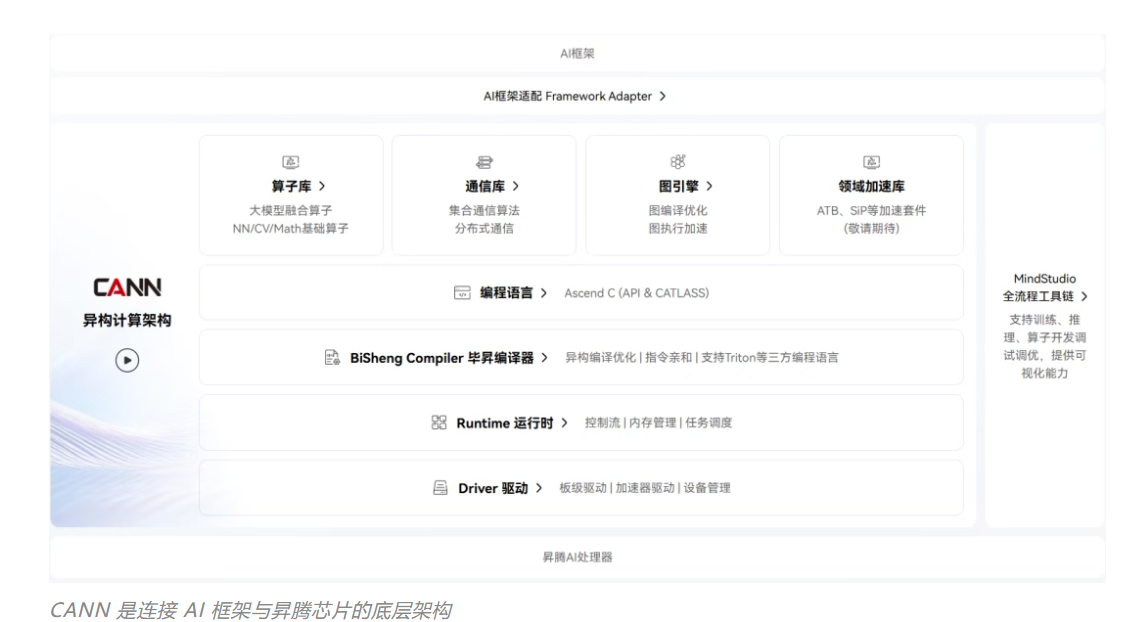Click the Driver 驱动 icon

440,487
